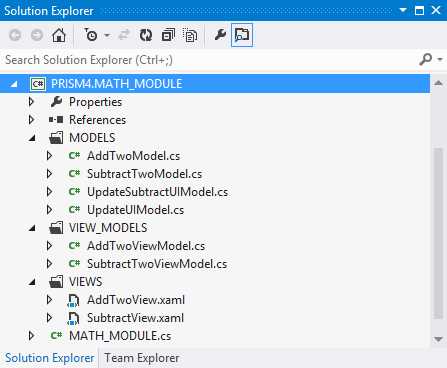The width and height of the screenshot is (447, 368).
Task: Select the References item
Action: coord(97,120)
